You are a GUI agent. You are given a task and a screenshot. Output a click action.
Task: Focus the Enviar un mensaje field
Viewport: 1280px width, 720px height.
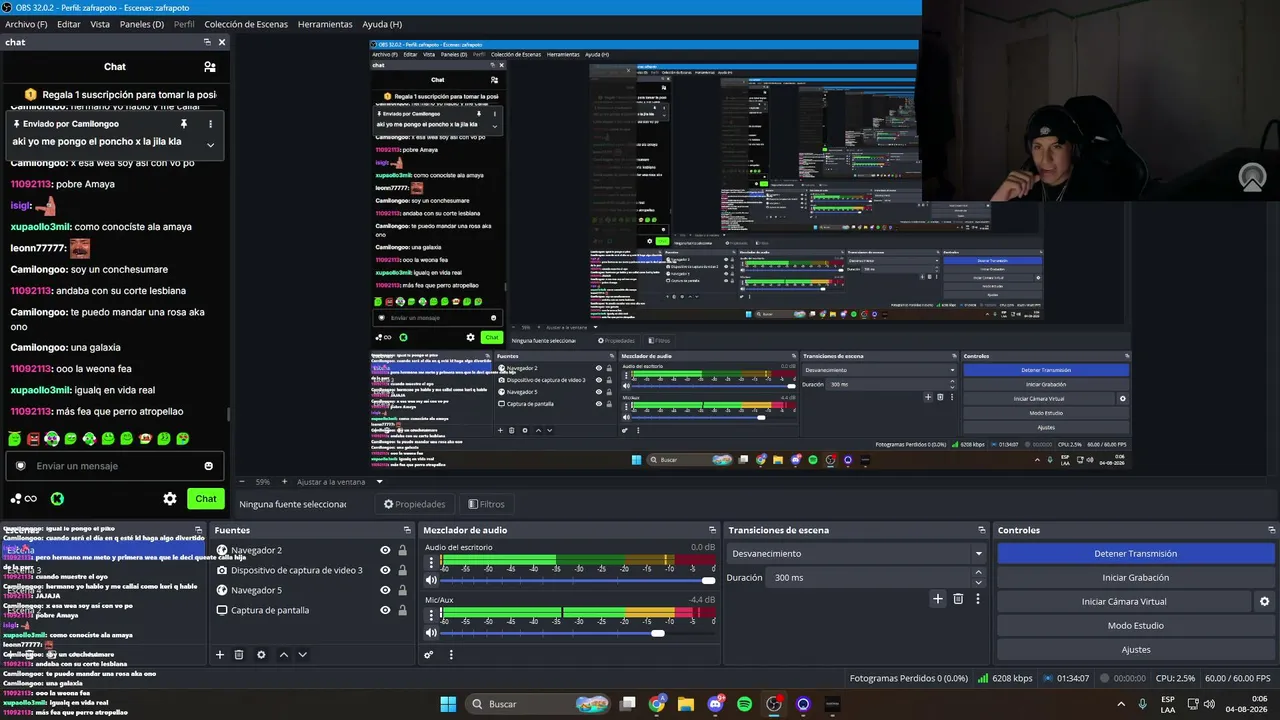point(115,466)
